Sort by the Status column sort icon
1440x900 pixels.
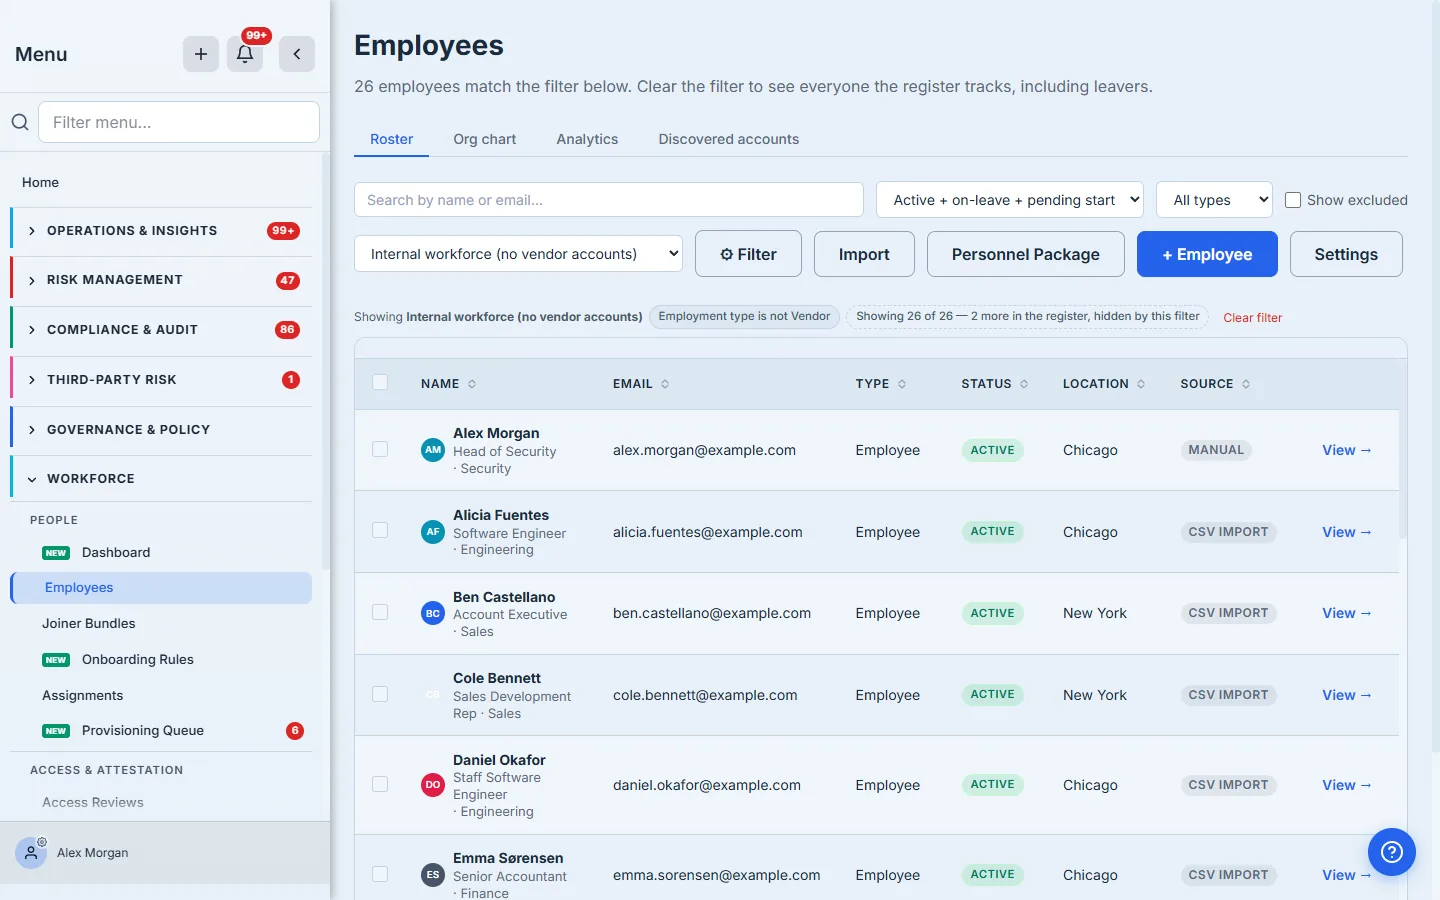[x=1024, y=384]
